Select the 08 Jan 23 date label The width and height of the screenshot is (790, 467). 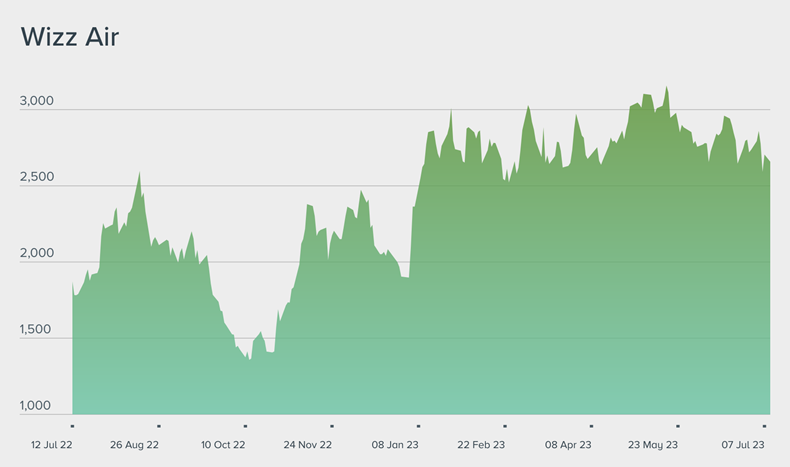tap(396, 444)
